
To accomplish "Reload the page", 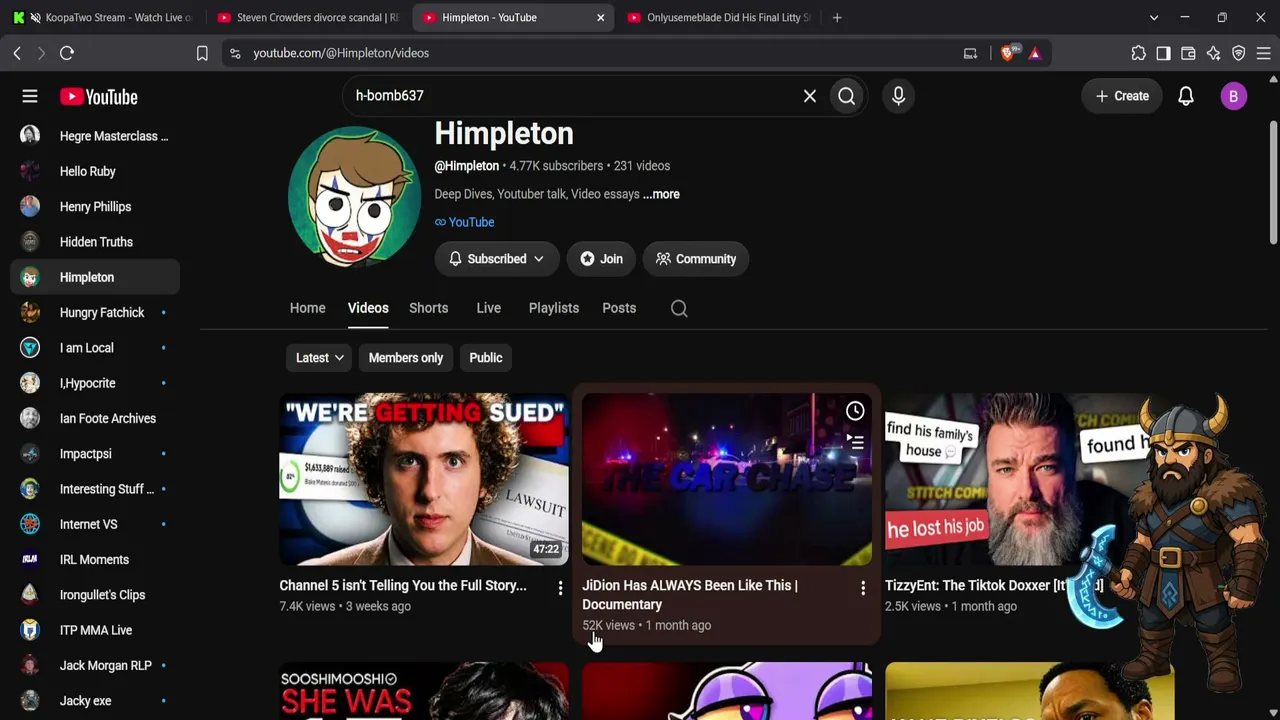I will click(67, 53).
